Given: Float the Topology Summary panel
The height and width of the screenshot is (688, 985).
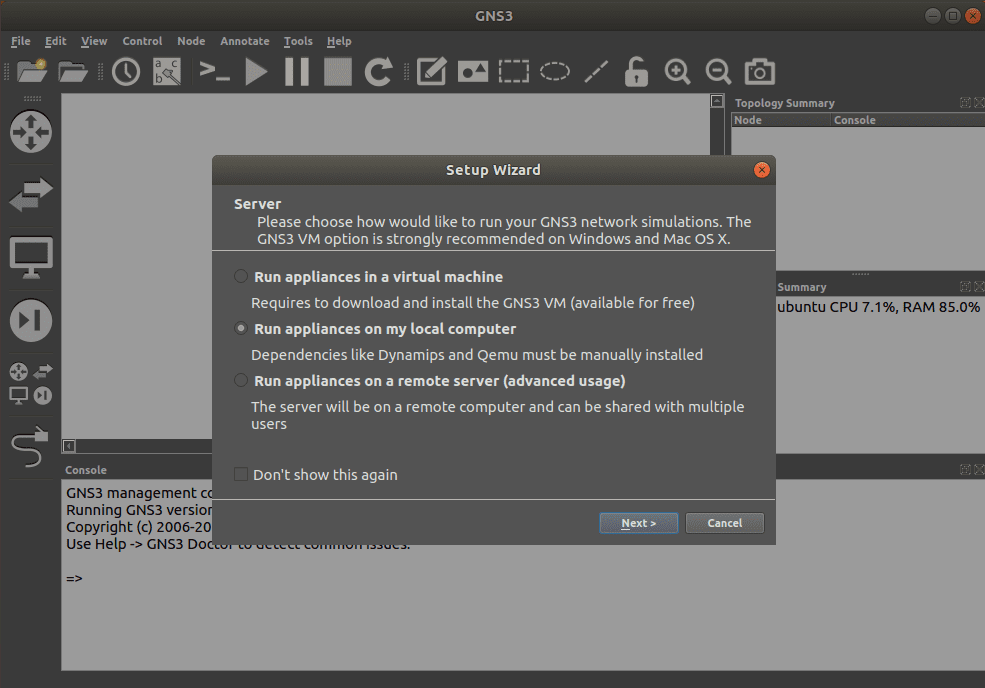Looking at the screenshot, I should [965, 102].
